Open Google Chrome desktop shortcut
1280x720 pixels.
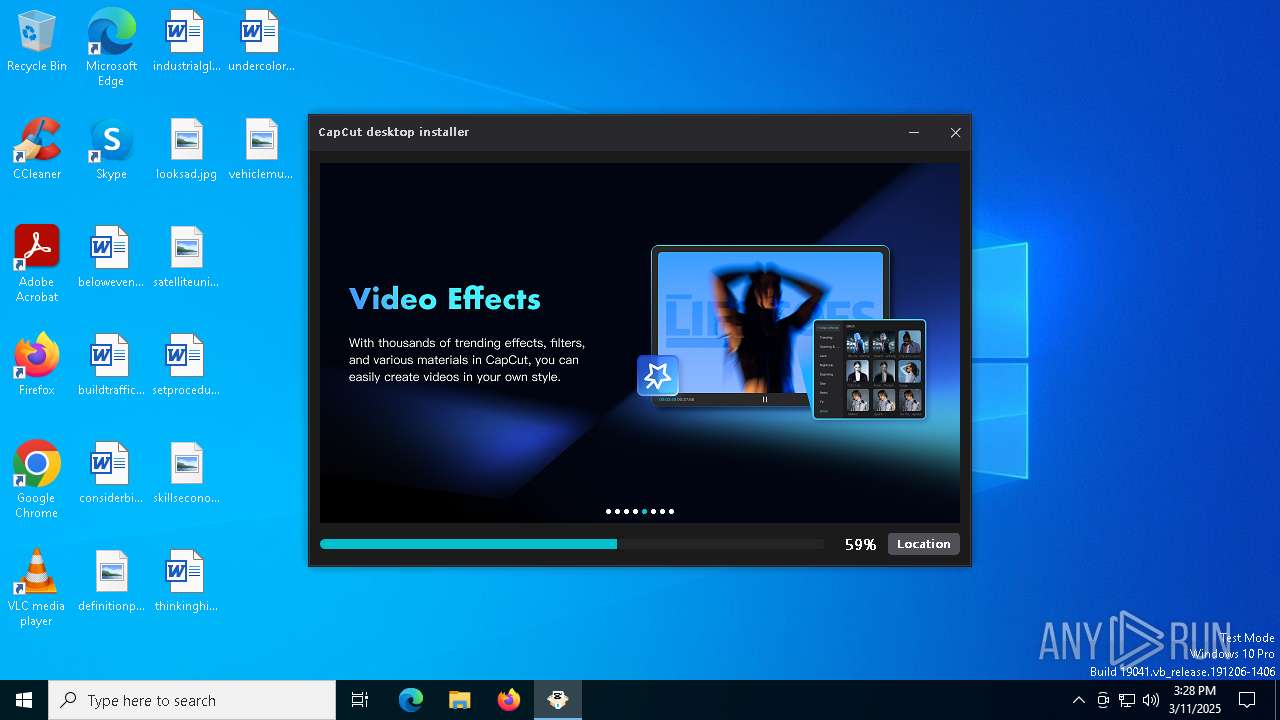coord(37,480)
